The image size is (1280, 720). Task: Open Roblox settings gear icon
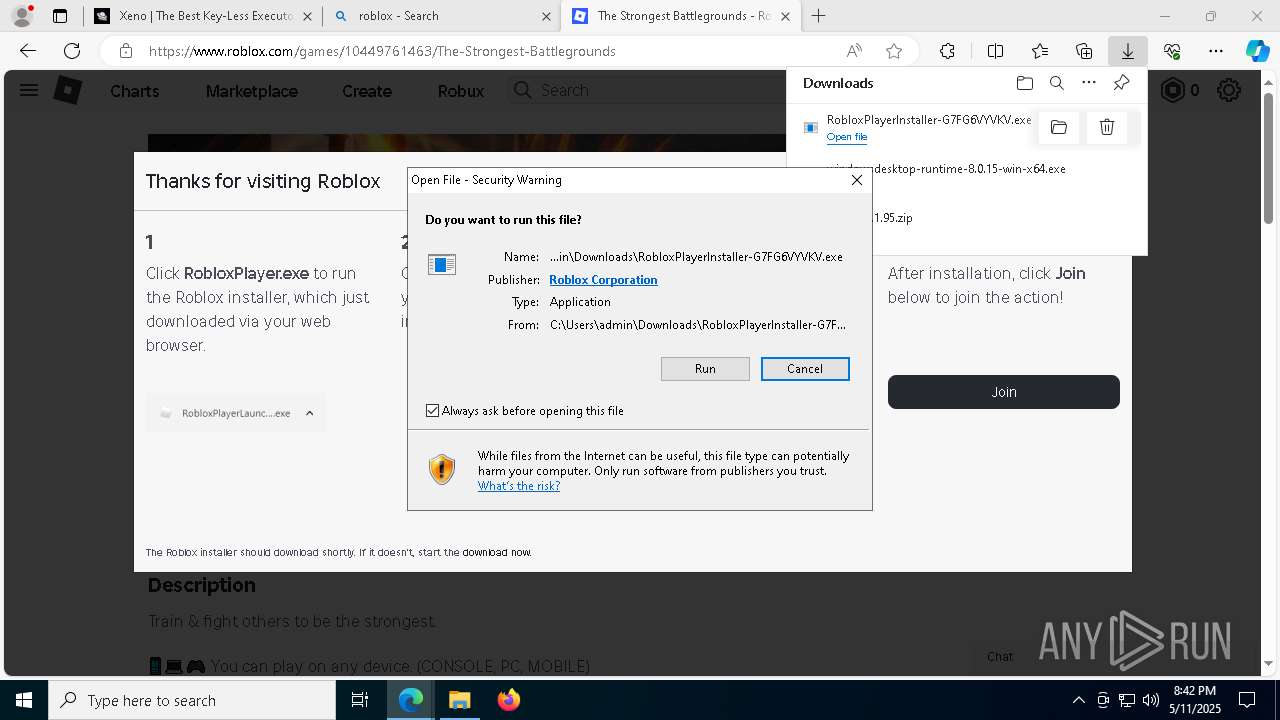click(x=1229, y=90)
